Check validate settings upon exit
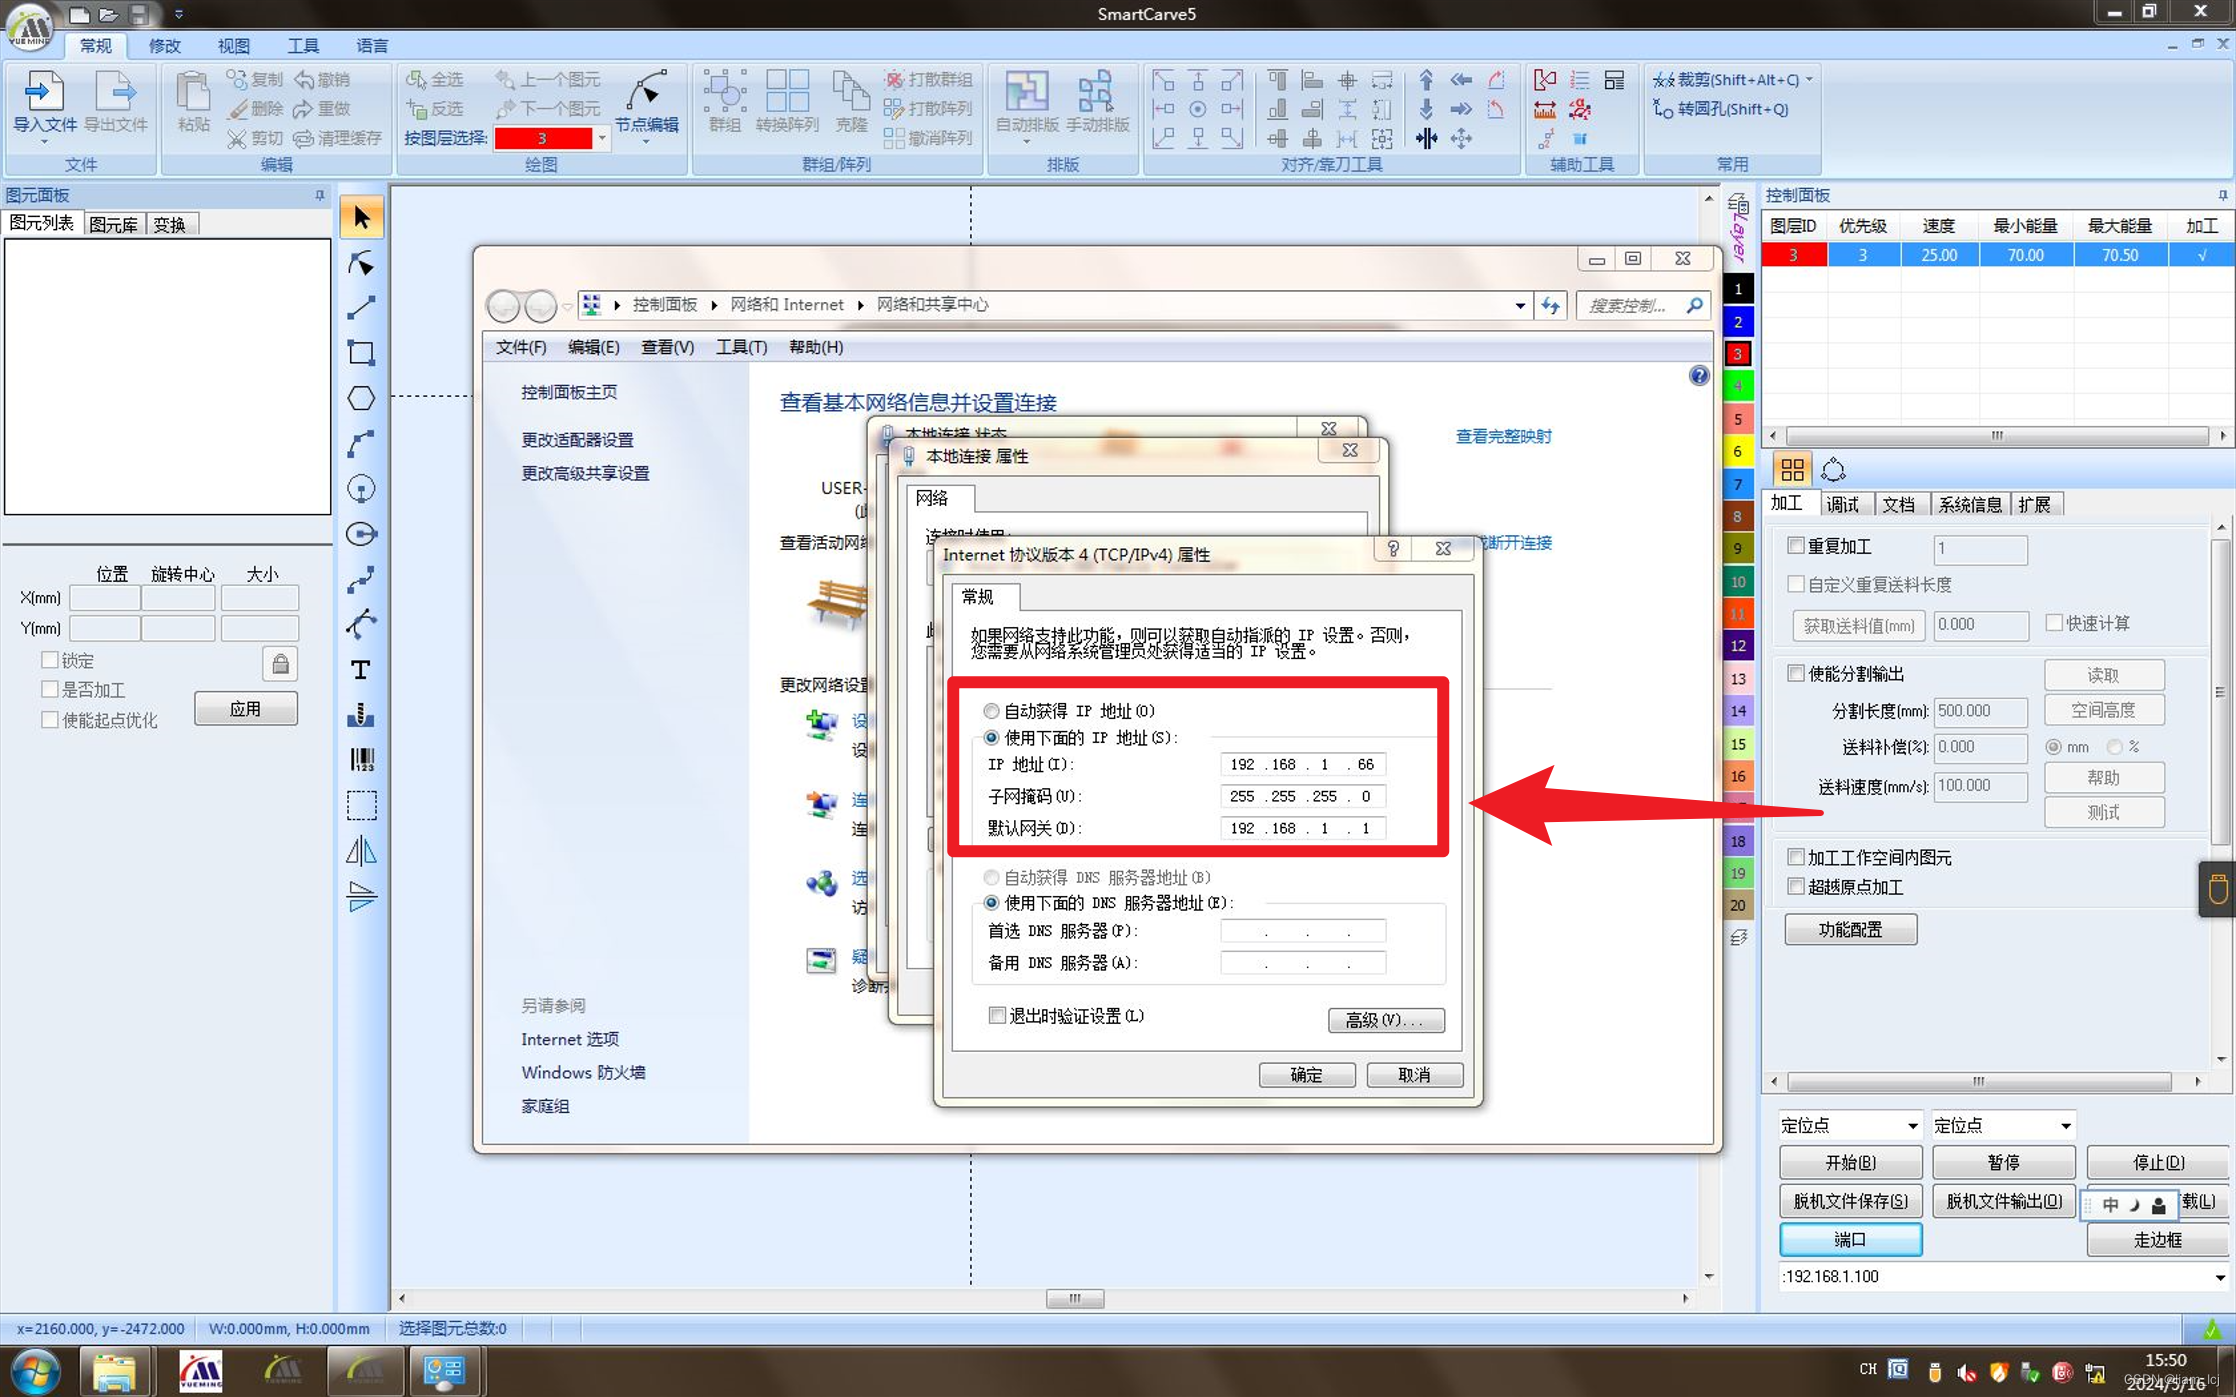2236x1397 pixels. tap(997, 1016)
